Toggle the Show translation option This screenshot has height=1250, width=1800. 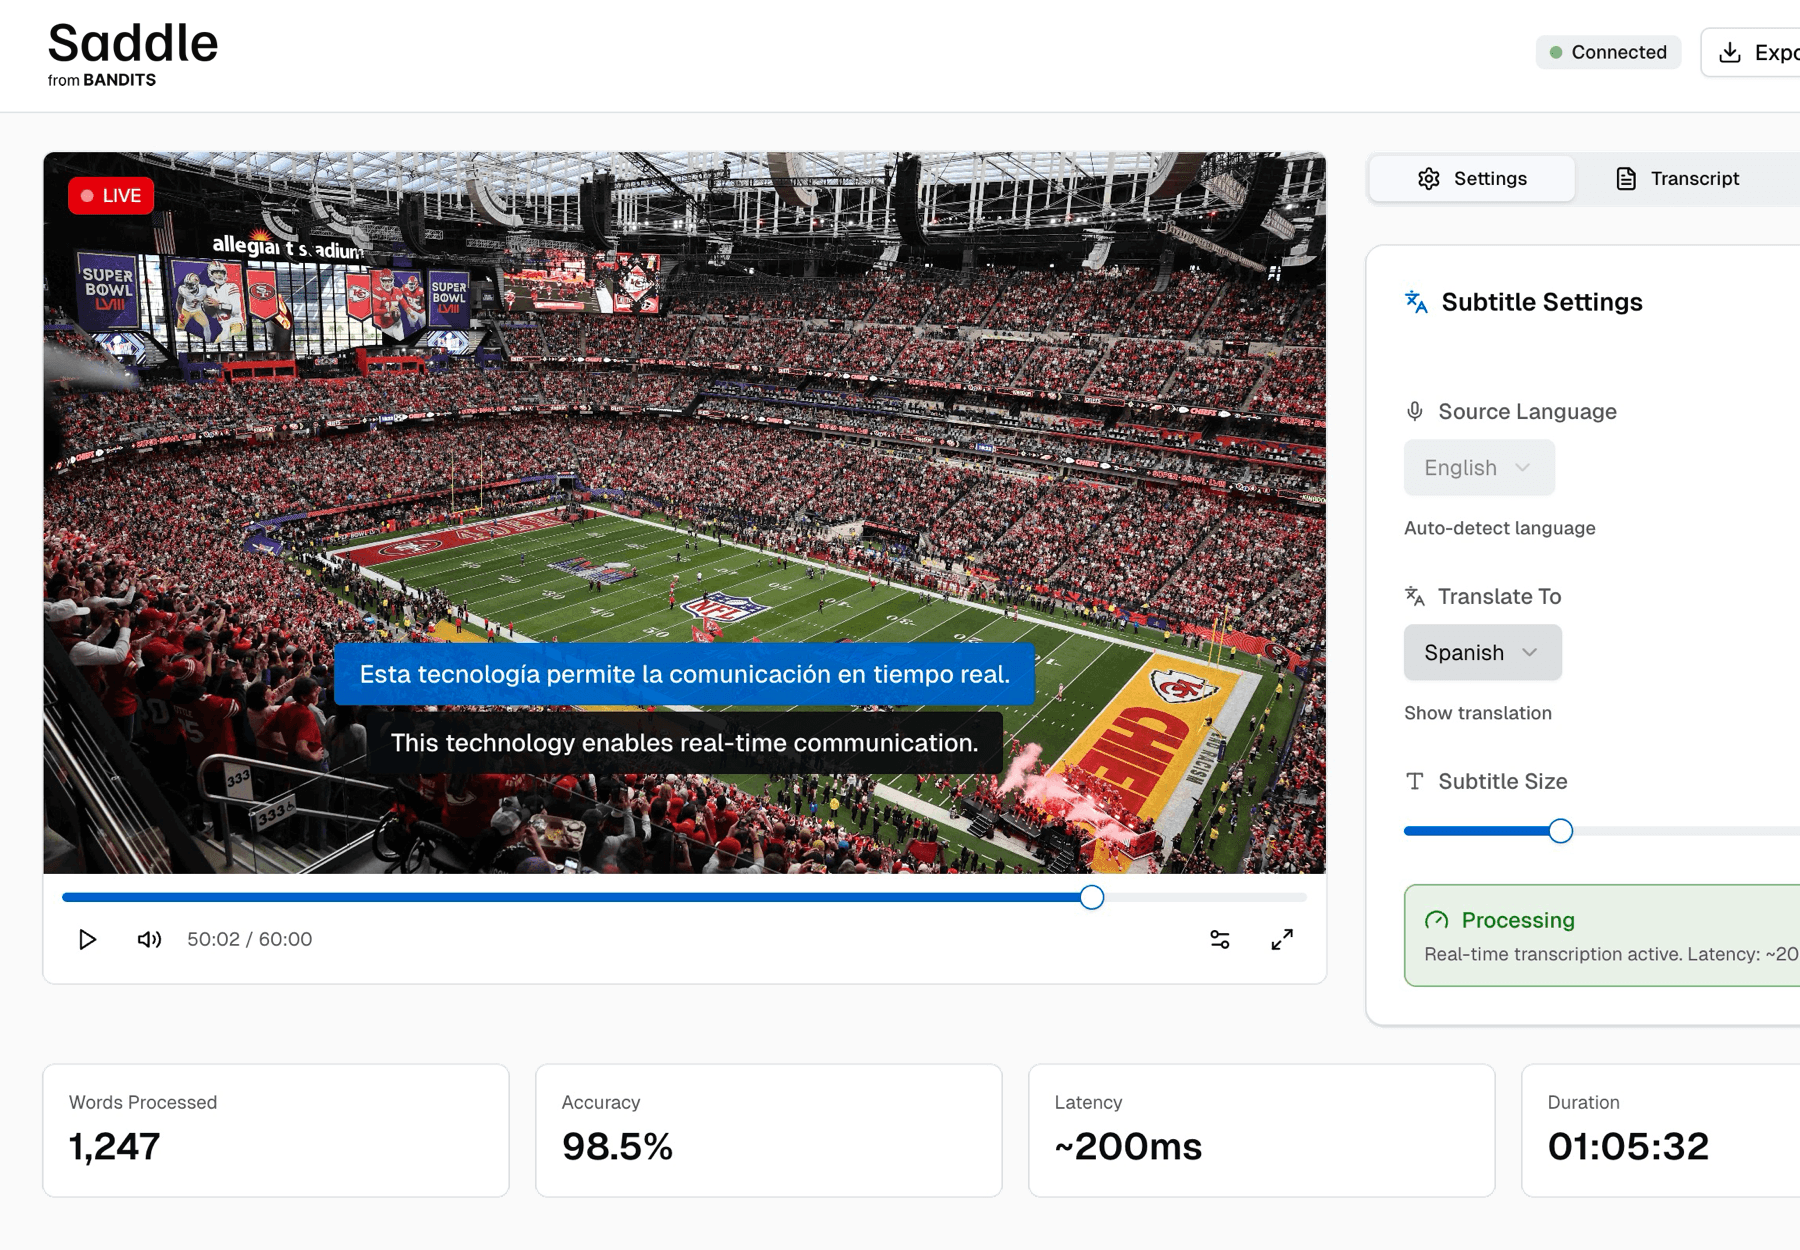[x=1477, y=713]
